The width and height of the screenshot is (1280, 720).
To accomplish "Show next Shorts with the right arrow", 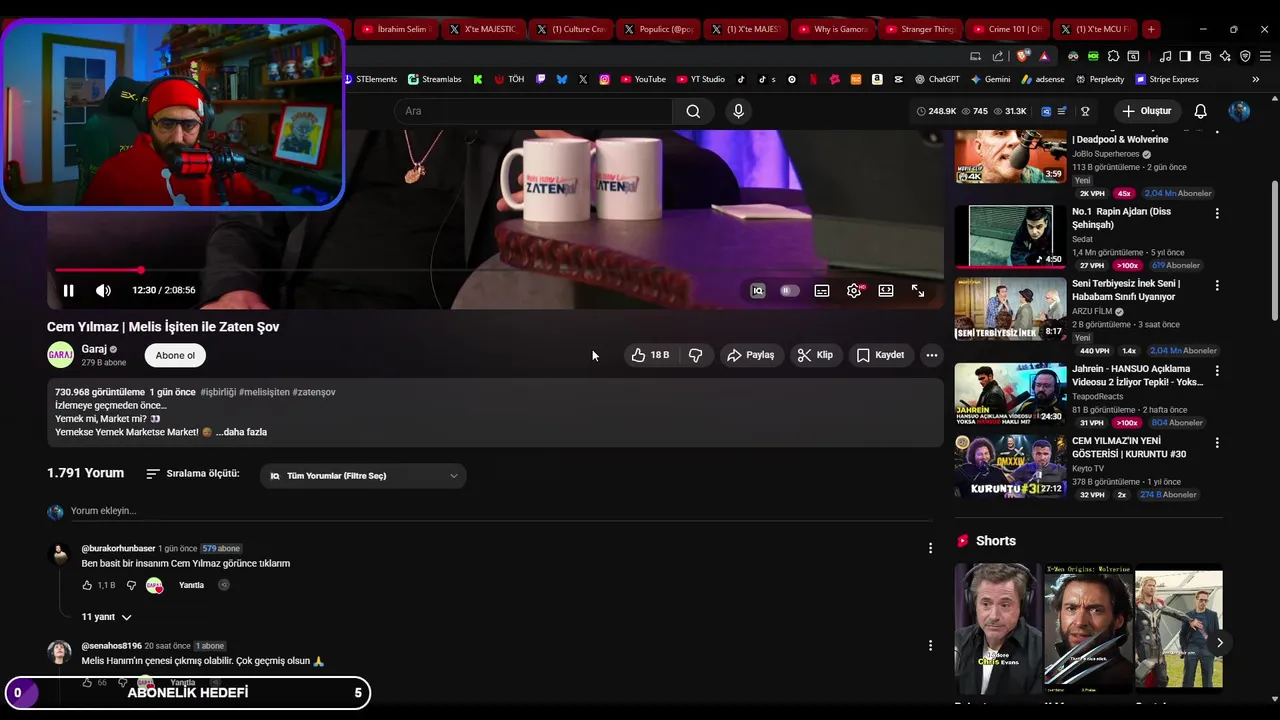I will [x=1219, y=643].
